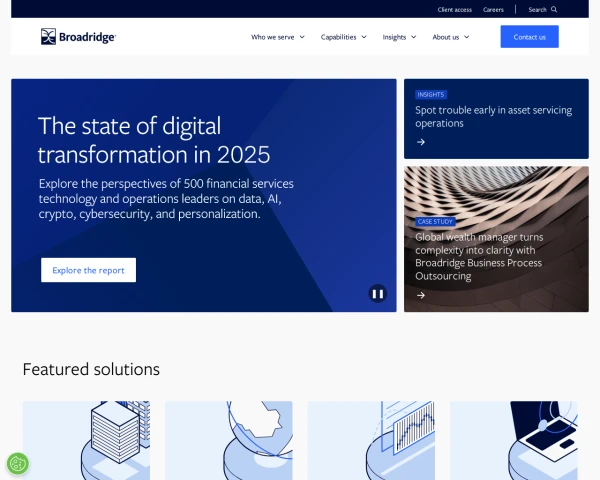Expand Who we serve chevron
This screenshot has width=600, height=480.
302,37
